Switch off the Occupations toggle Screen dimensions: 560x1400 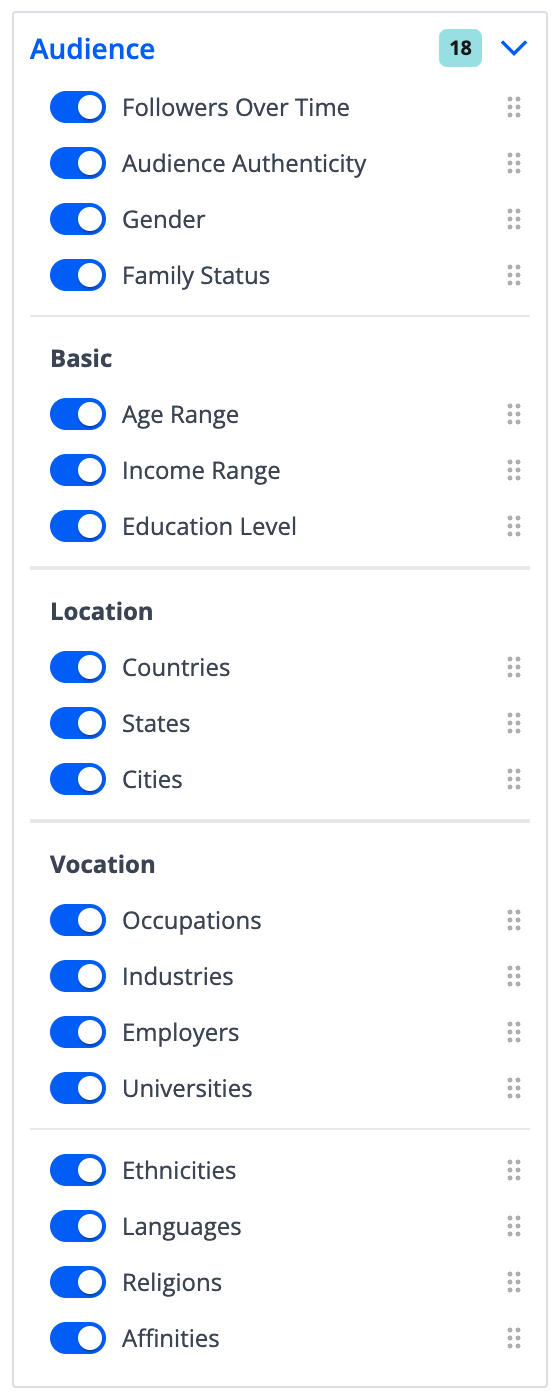[x=78, y=921]
